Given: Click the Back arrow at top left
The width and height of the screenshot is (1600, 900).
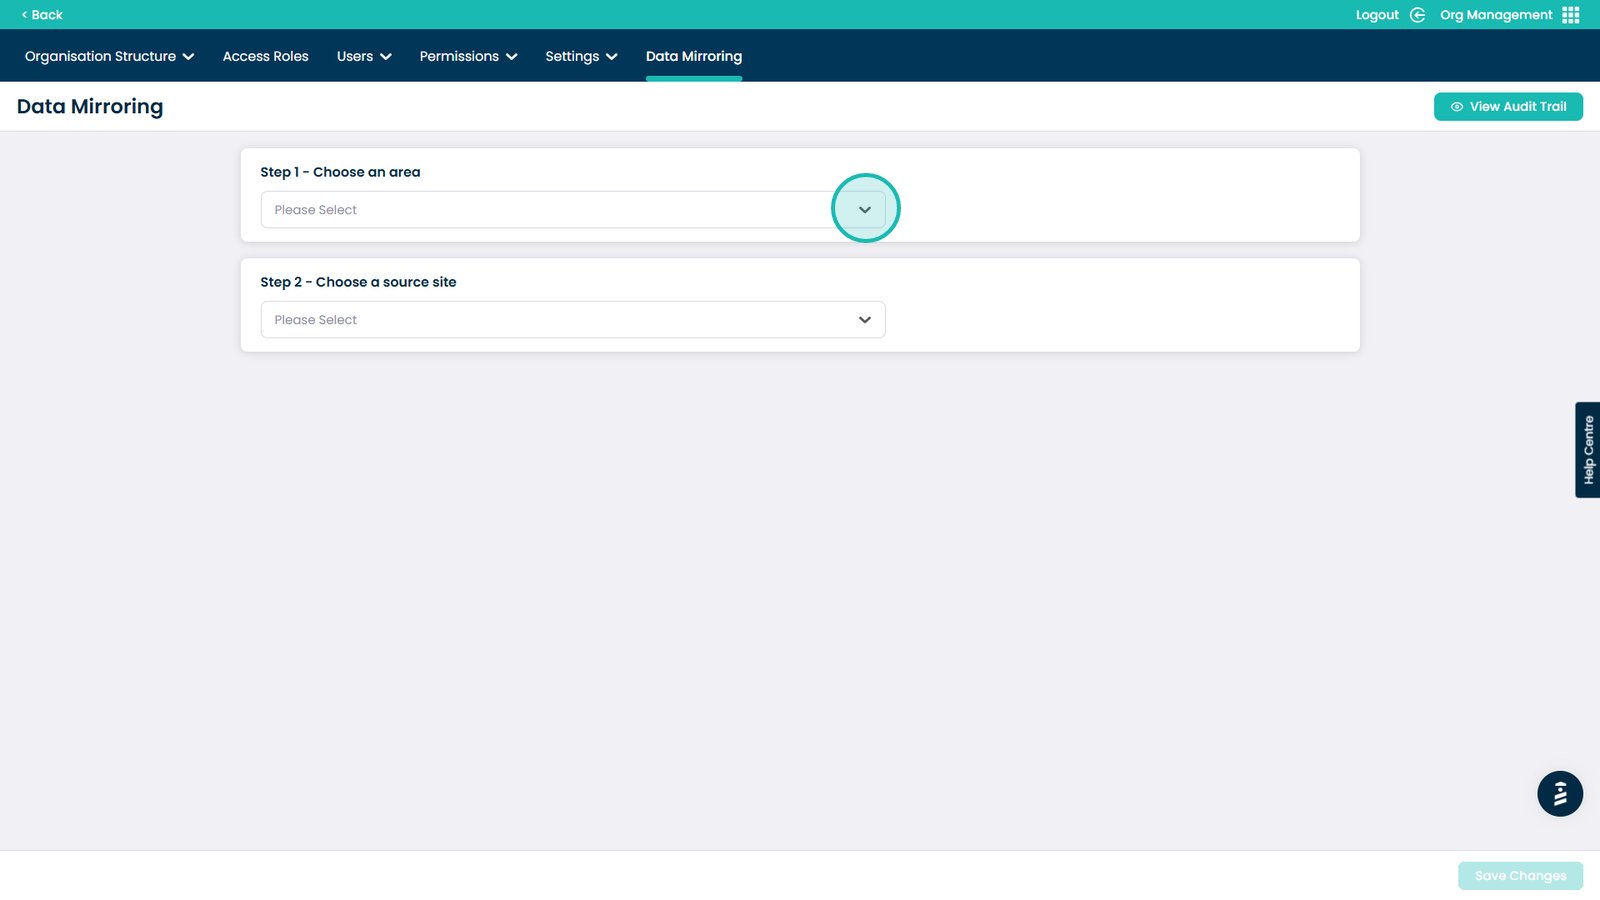Looking at the screenshot, I should point(25,15).
